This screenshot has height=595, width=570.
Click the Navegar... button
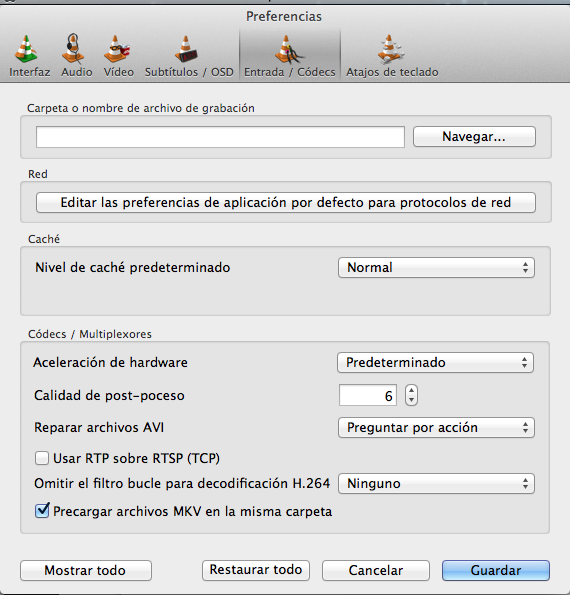click(474, 137)
